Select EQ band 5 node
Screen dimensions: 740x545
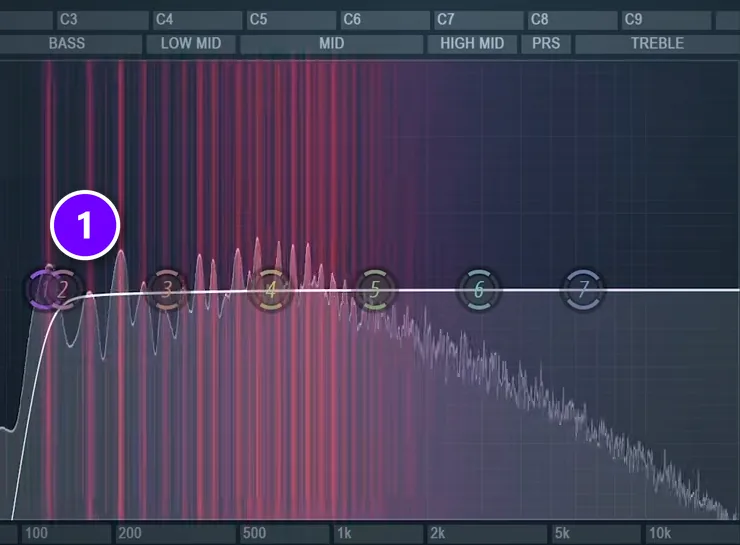coord(375,290)
